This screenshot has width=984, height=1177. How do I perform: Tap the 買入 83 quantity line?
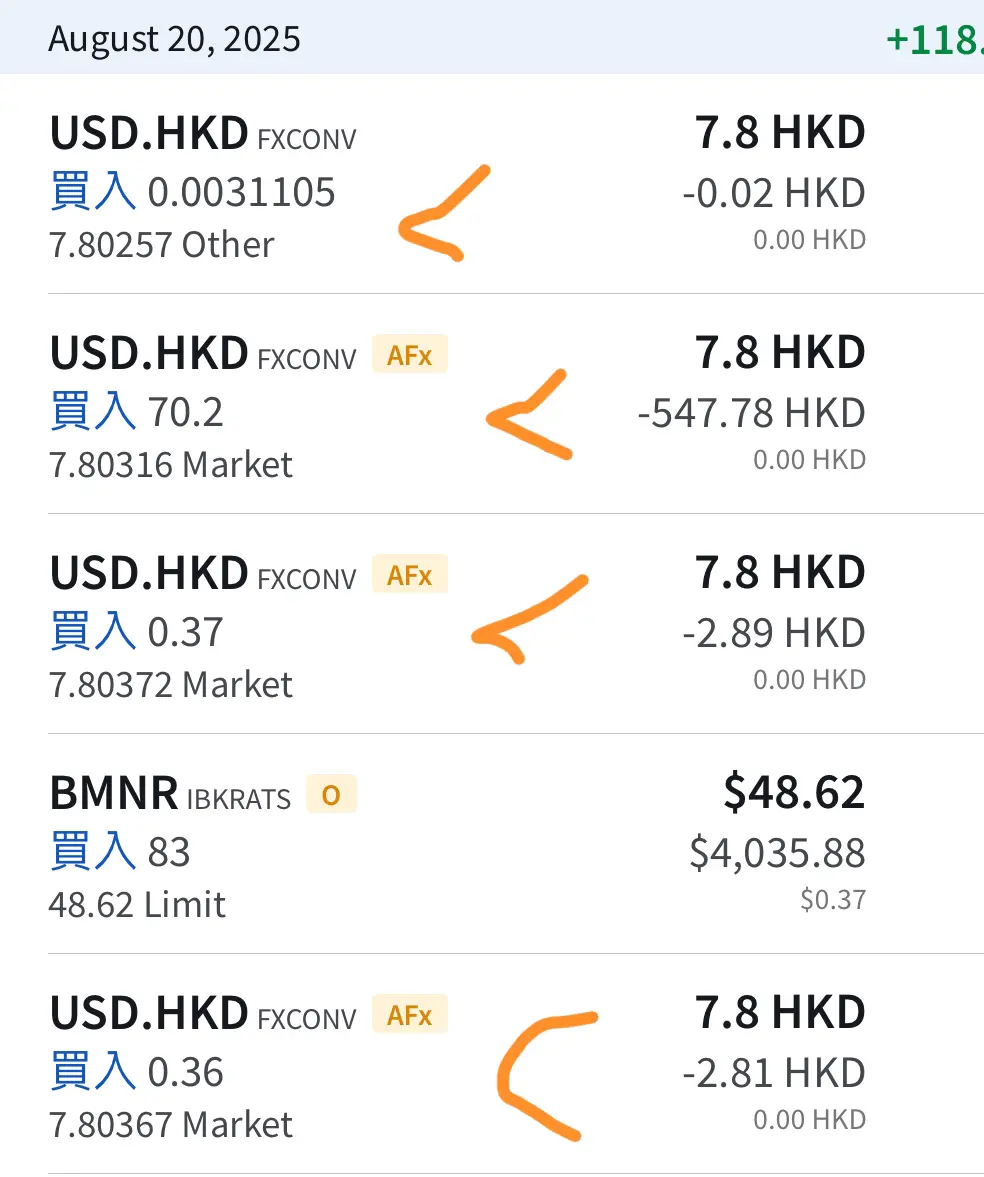(x=120, y=852)
